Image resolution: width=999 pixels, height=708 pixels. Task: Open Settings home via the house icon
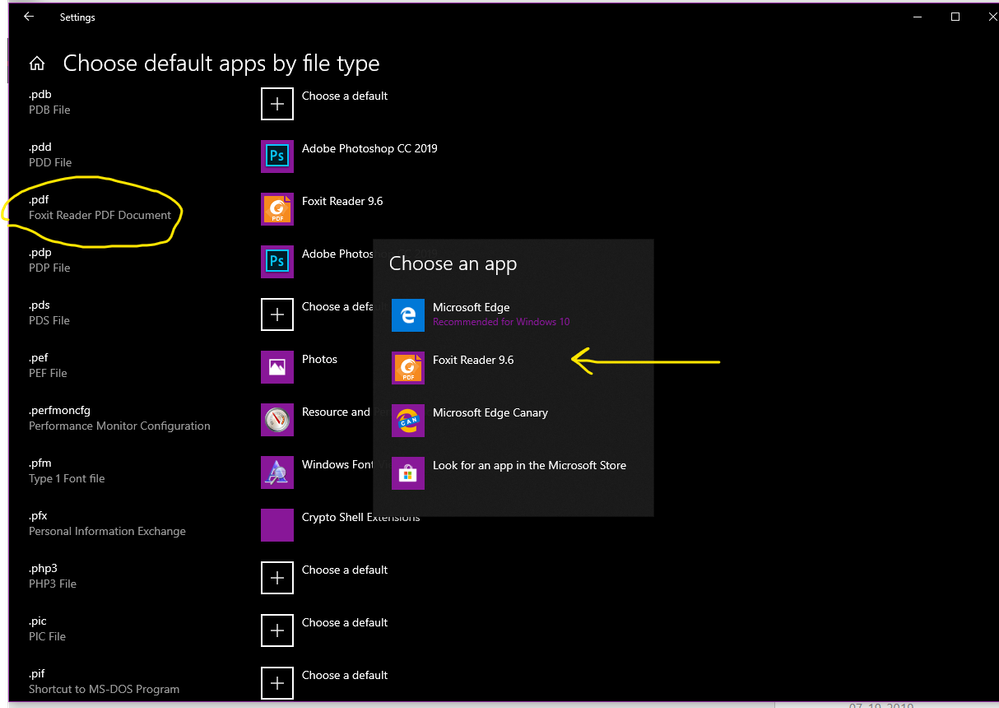pyautogui.click(x=37, y=63)
